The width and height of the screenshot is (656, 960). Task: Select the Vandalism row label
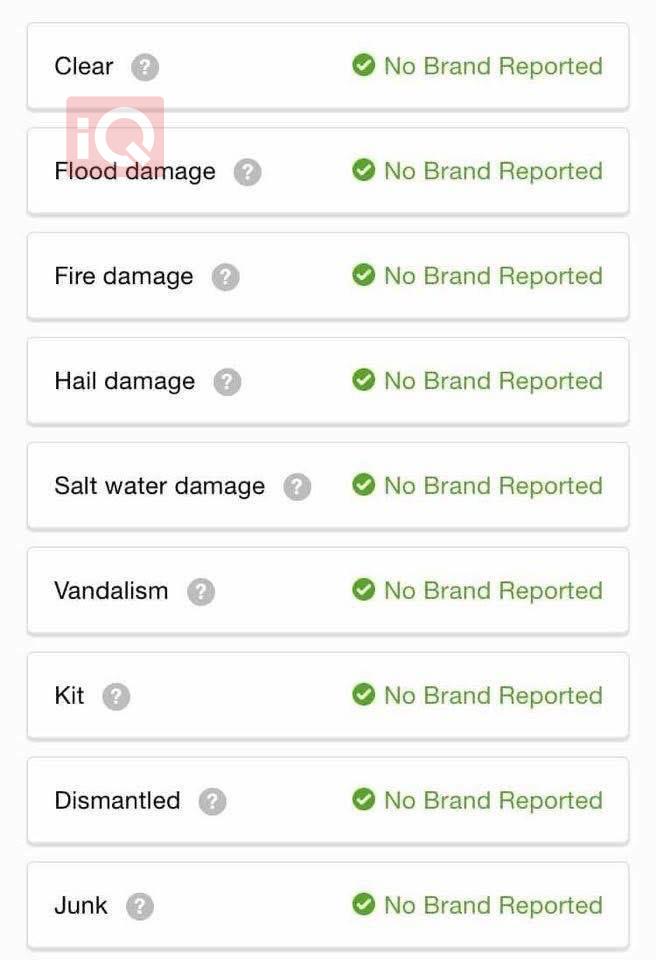click(111, 591)
